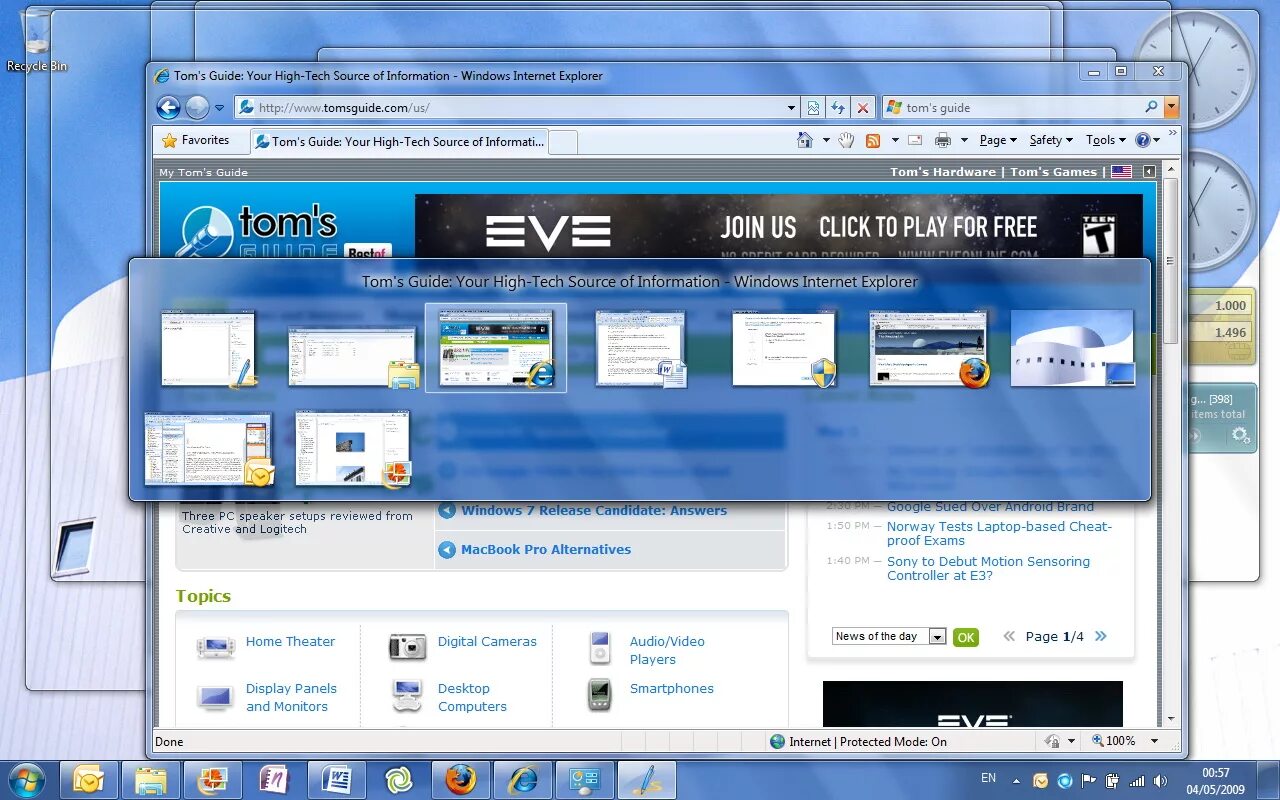
Task: Toggle Compatibility View in the address bar
Action: pos(813,107)
